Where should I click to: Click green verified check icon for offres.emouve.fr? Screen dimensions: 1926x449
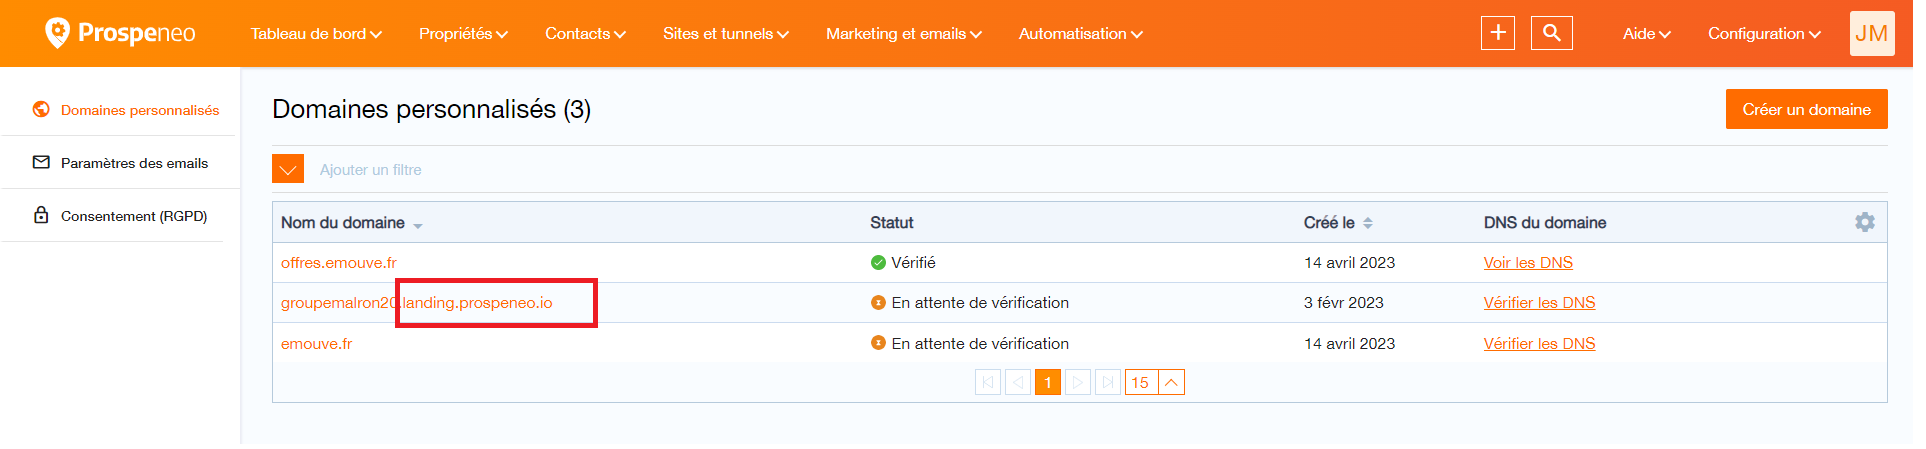(878, 262)
